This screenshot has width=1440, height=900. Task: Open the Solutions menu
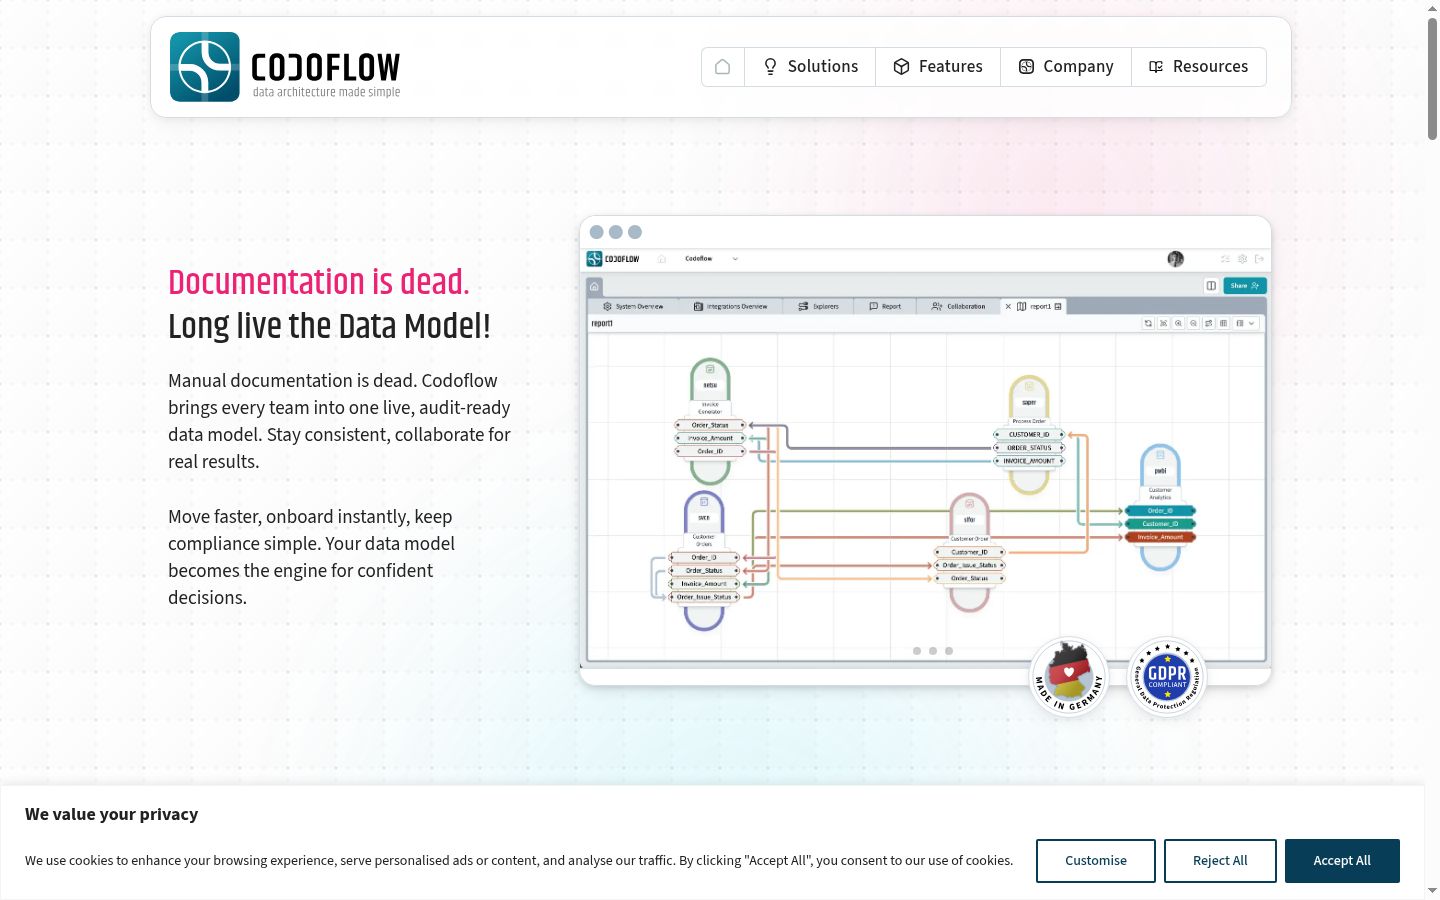coord(810,67)
